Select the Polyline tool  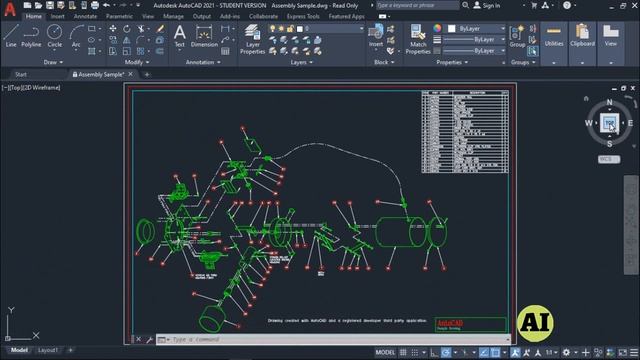31,36
